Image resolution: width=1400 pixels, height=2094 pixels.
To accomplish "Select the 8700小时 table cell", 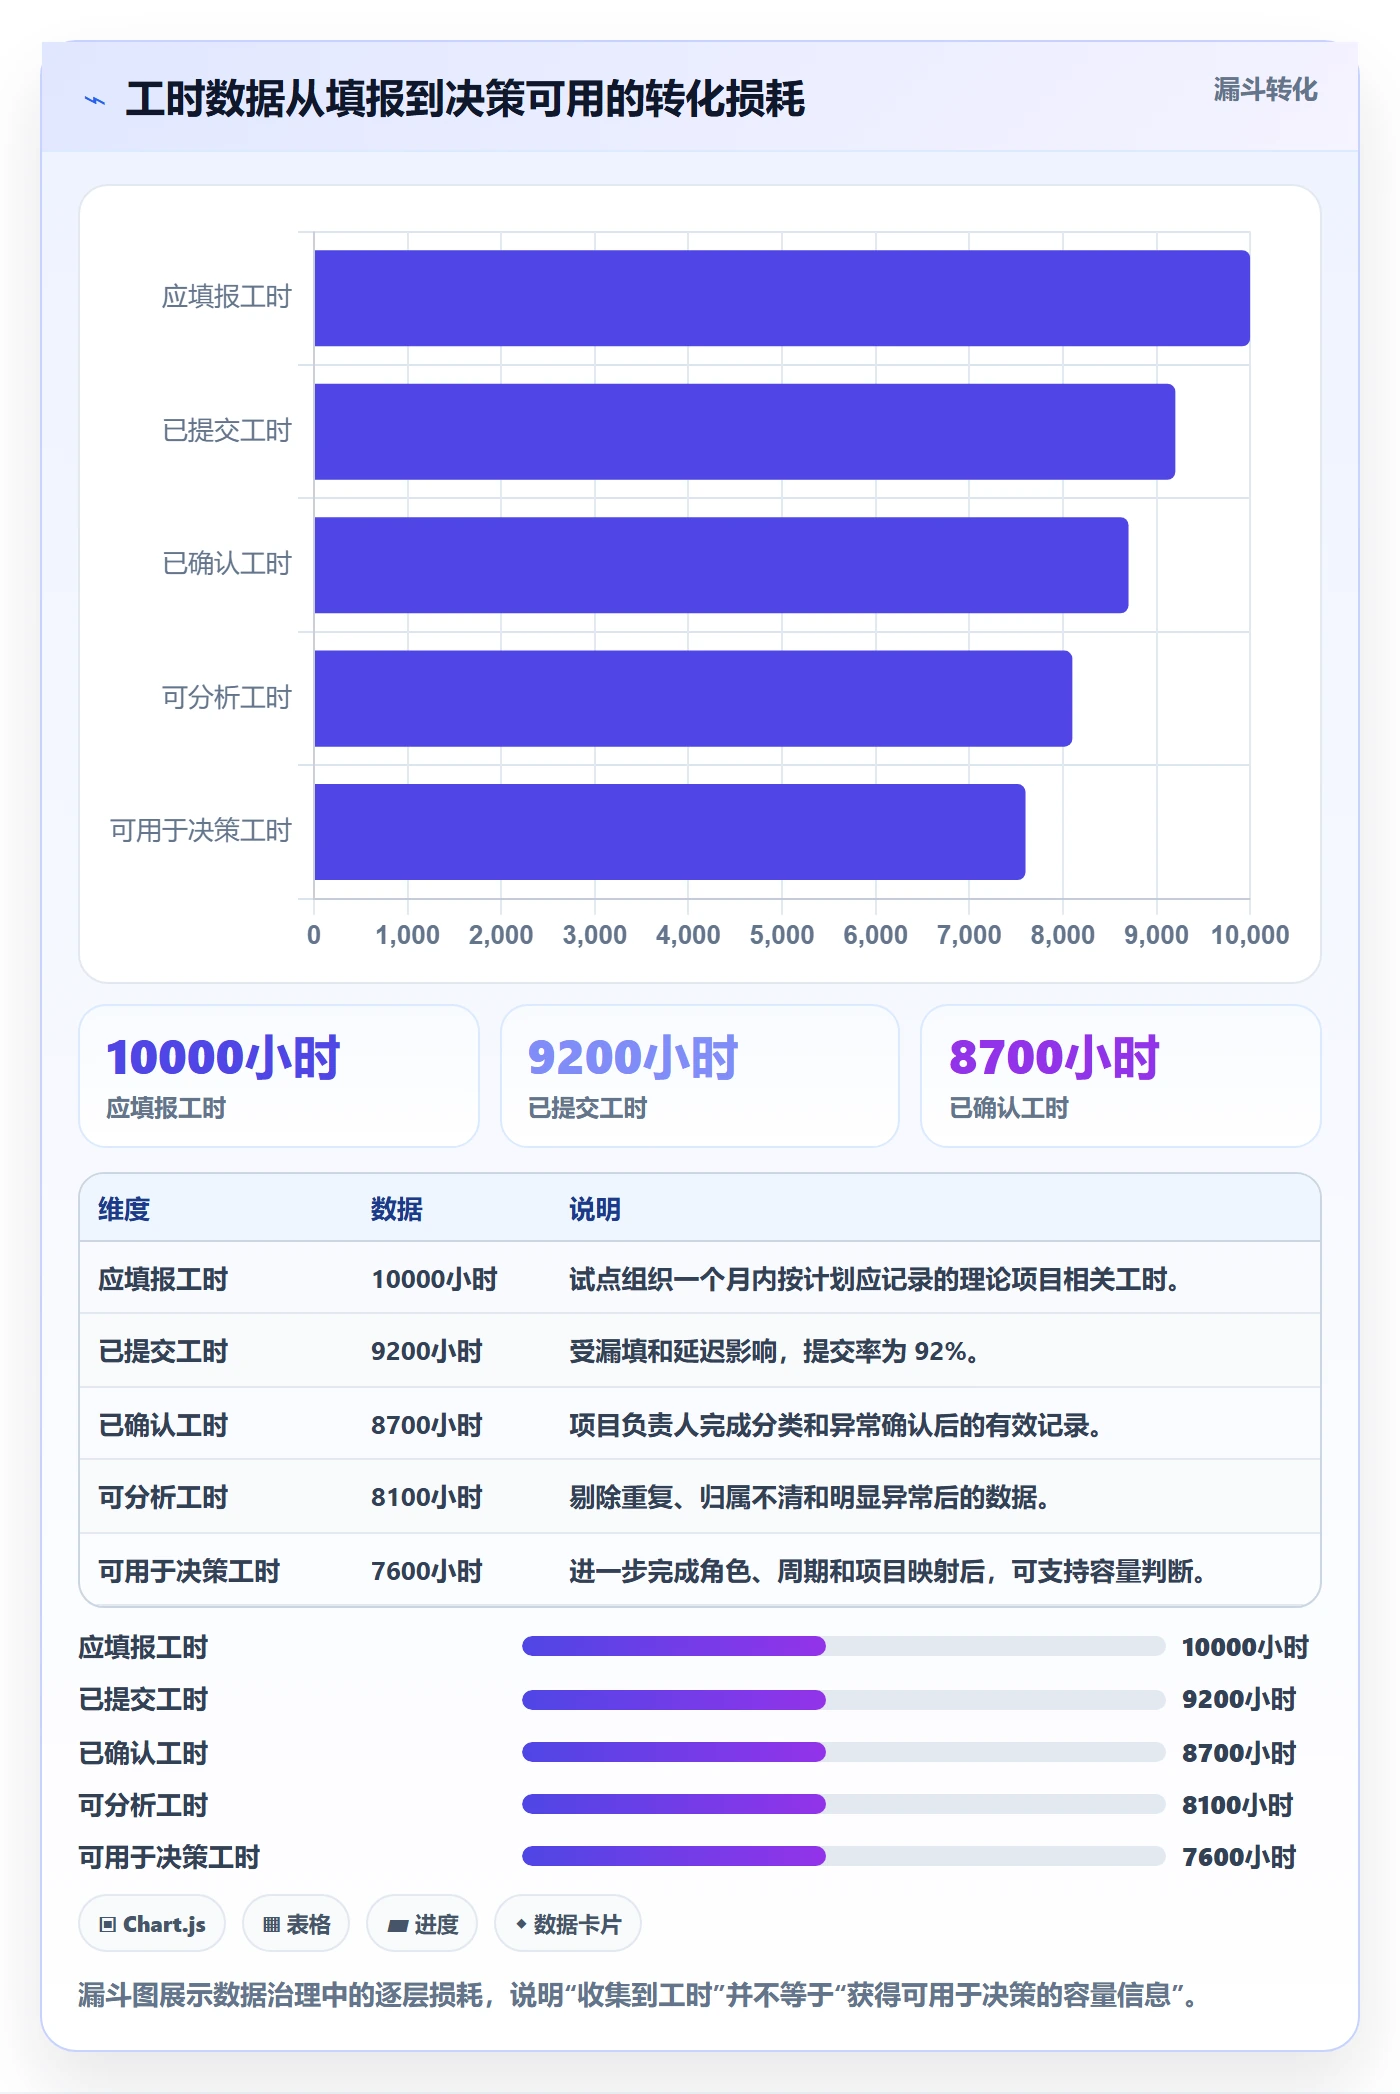I will point(427,1425).
